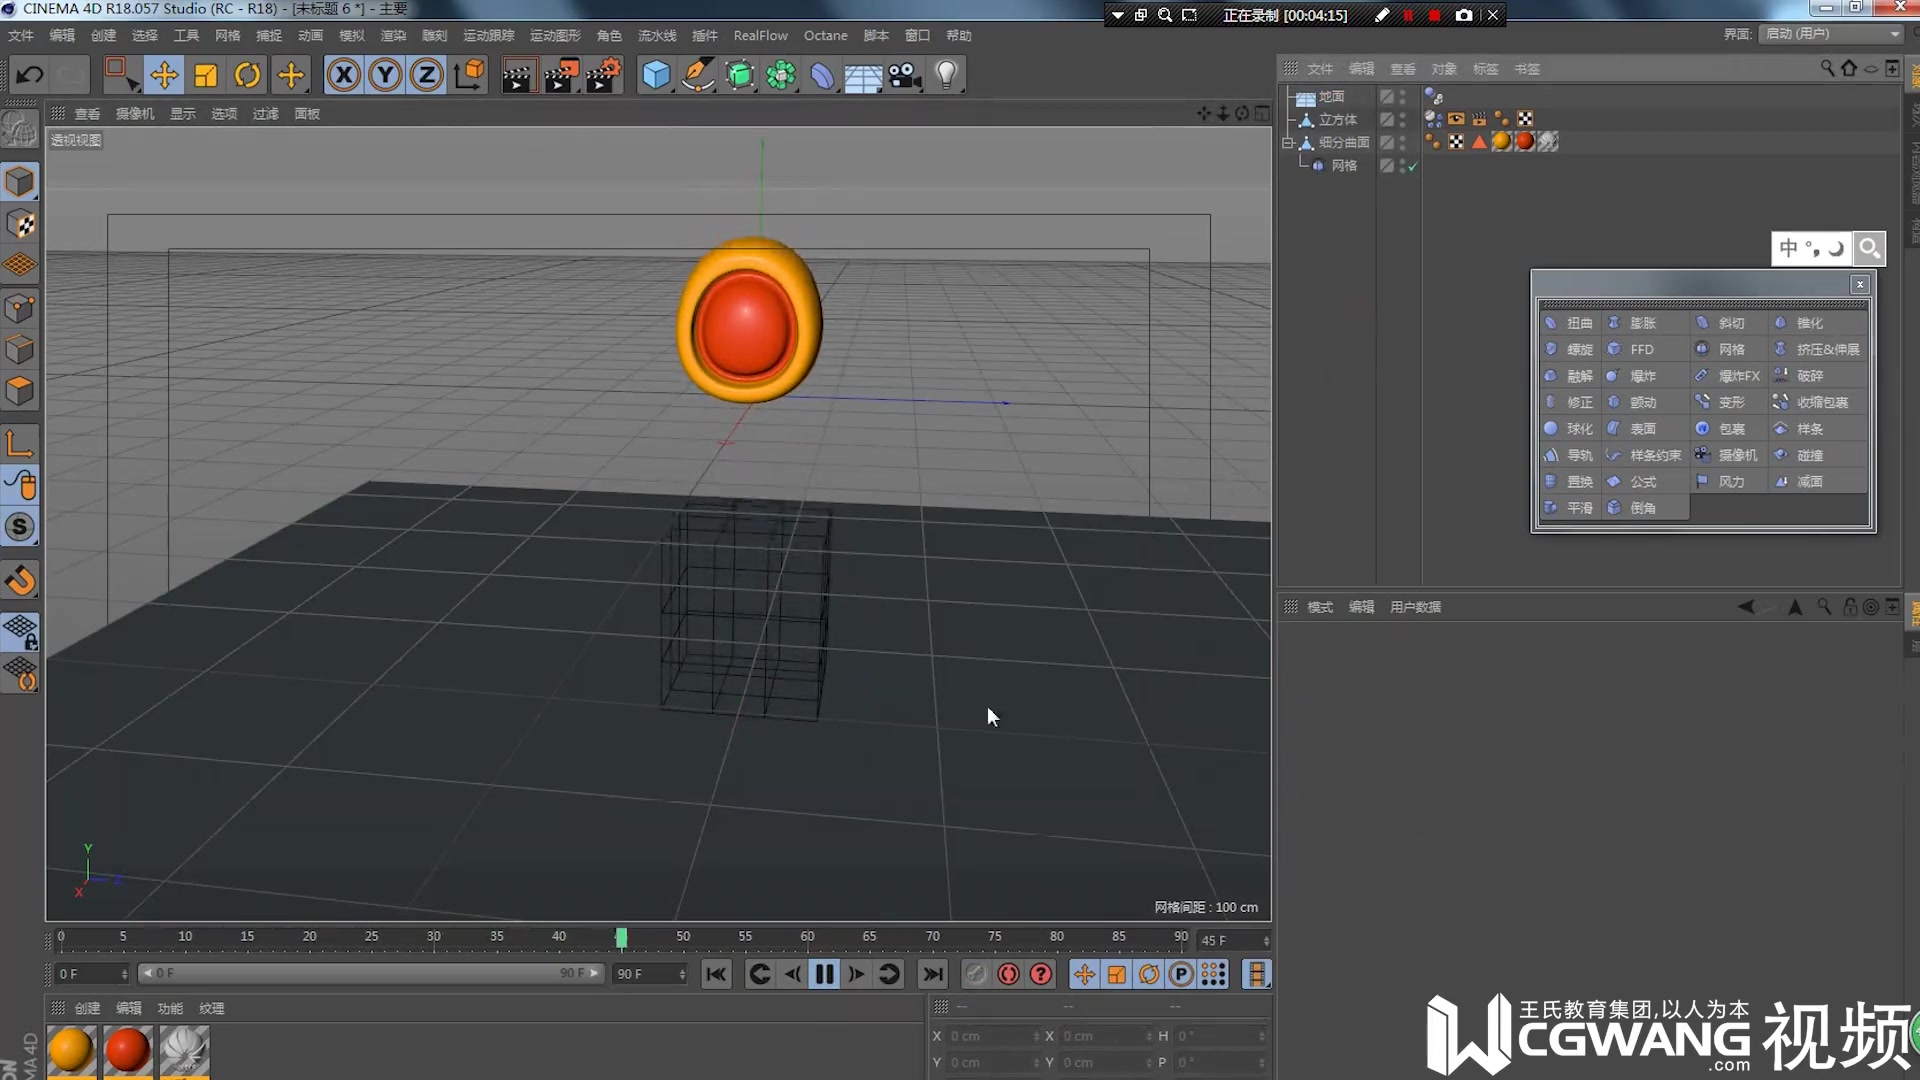Click the camera object icon

pyautogui.click(x=904, y=75)
